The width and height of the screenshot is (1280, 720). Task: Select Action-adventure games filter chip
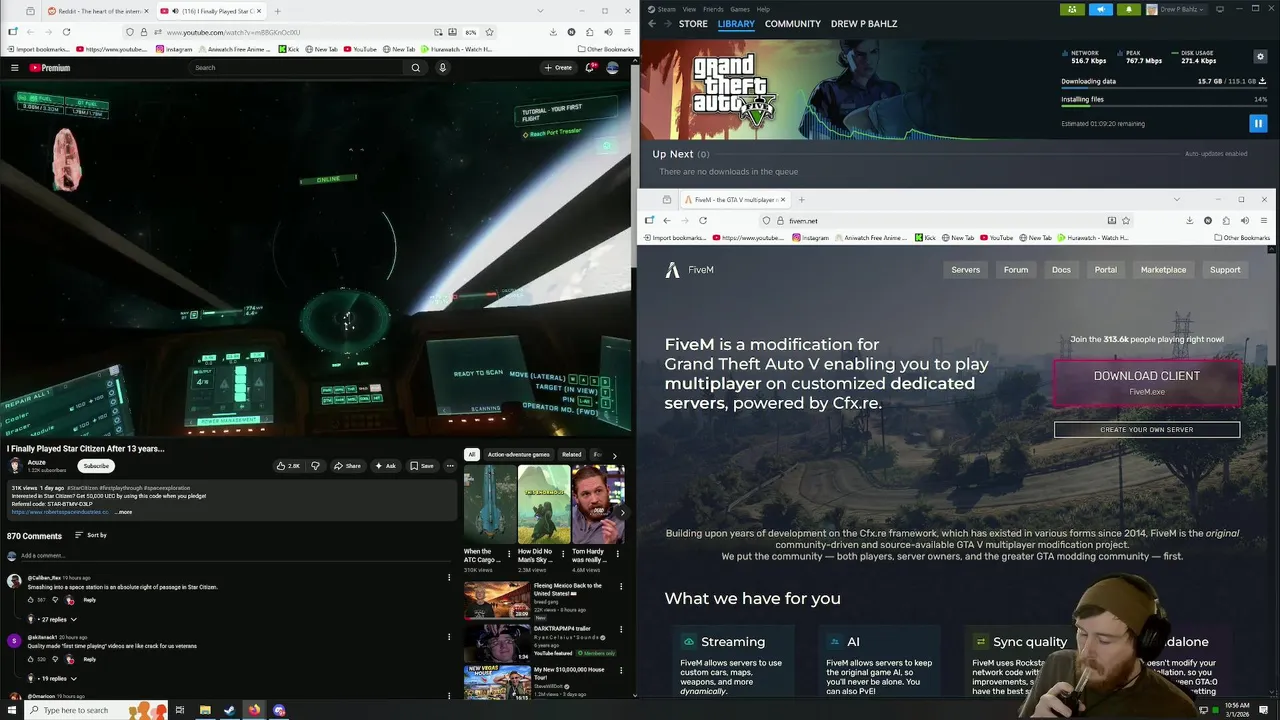tap(518, 454)
